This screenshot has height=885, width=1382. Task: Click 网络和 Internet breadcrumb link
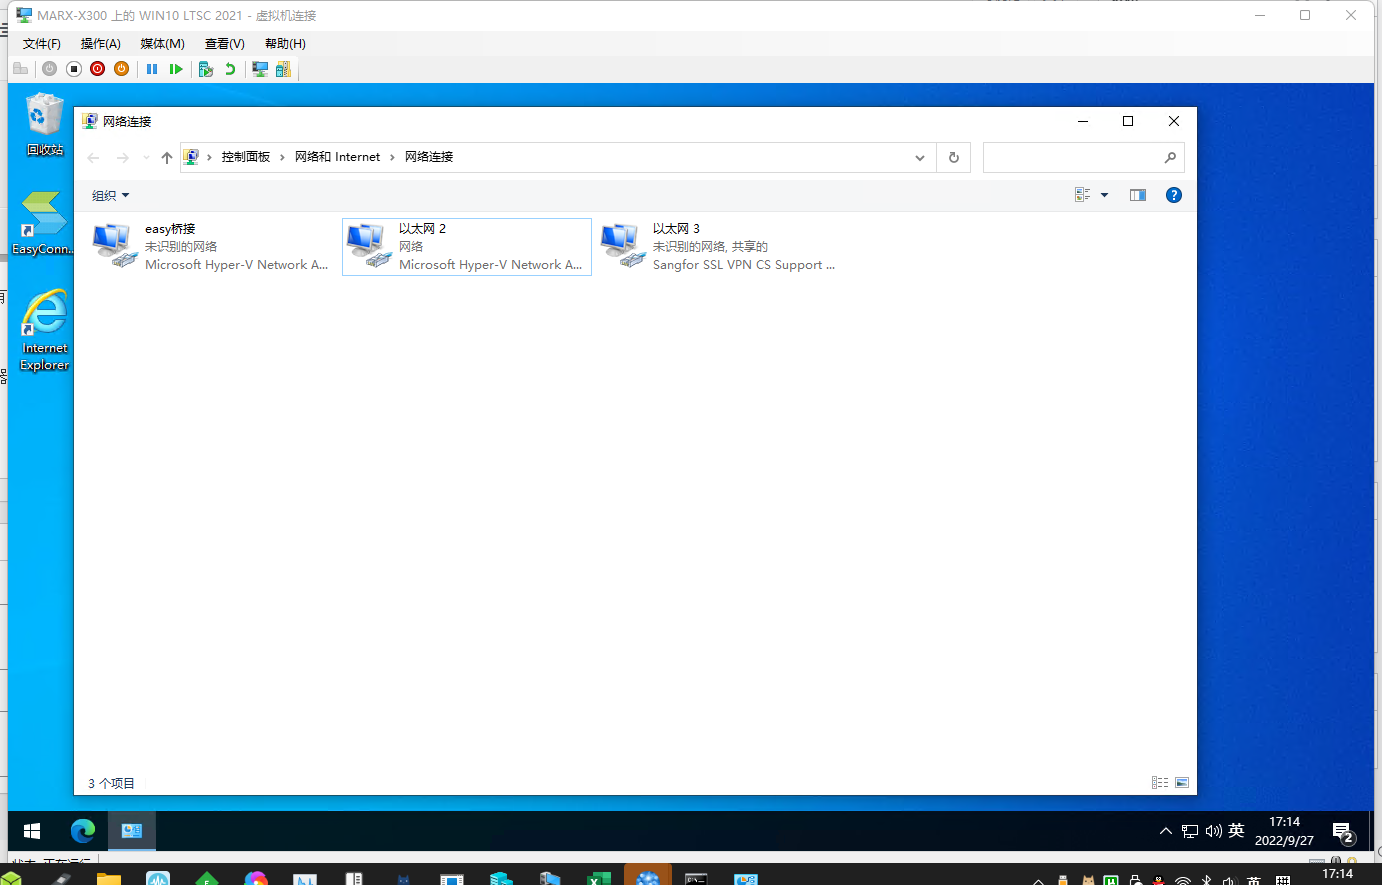pos(337,157)
